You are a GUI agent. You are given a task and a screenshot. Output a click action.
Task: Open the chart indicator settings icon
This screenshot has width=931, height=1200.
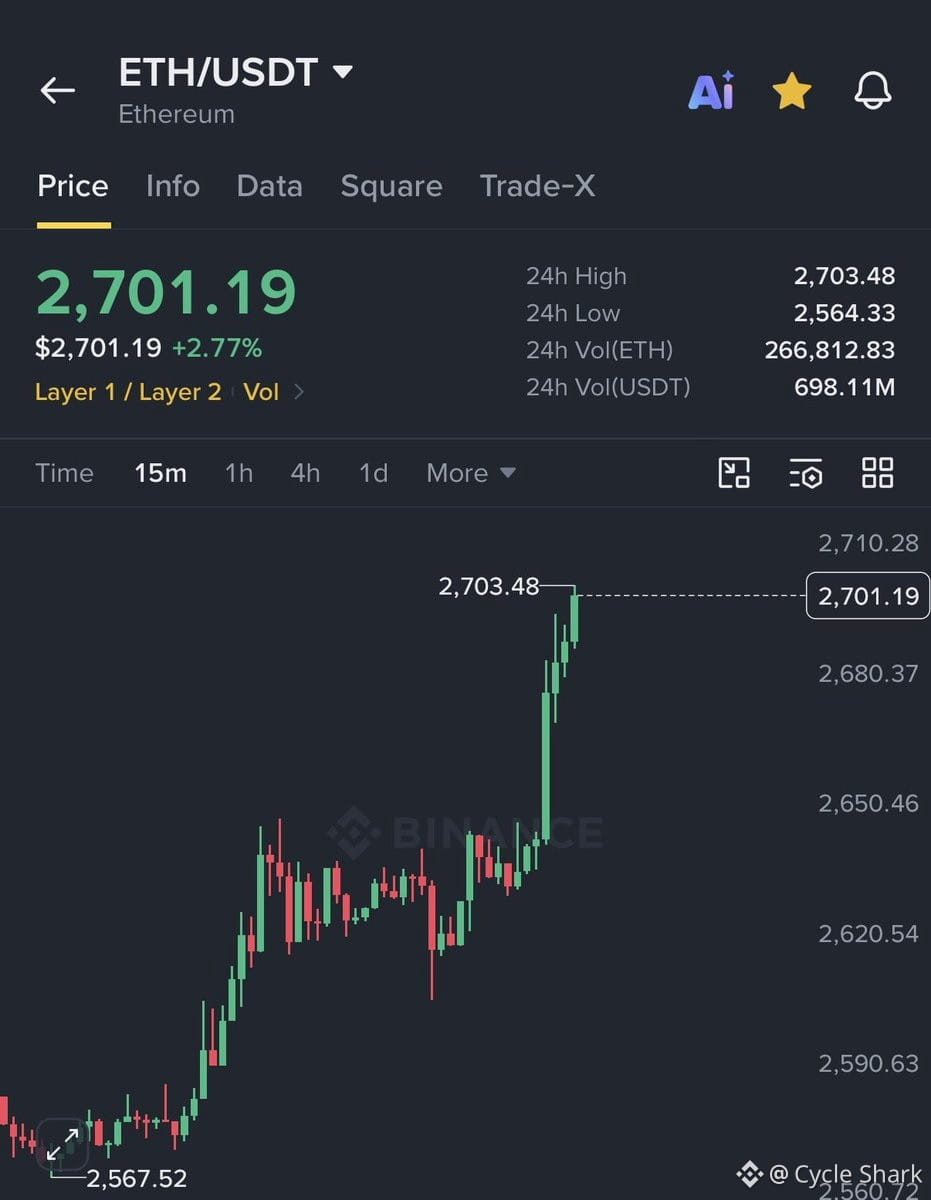click(x=805, y=473)
